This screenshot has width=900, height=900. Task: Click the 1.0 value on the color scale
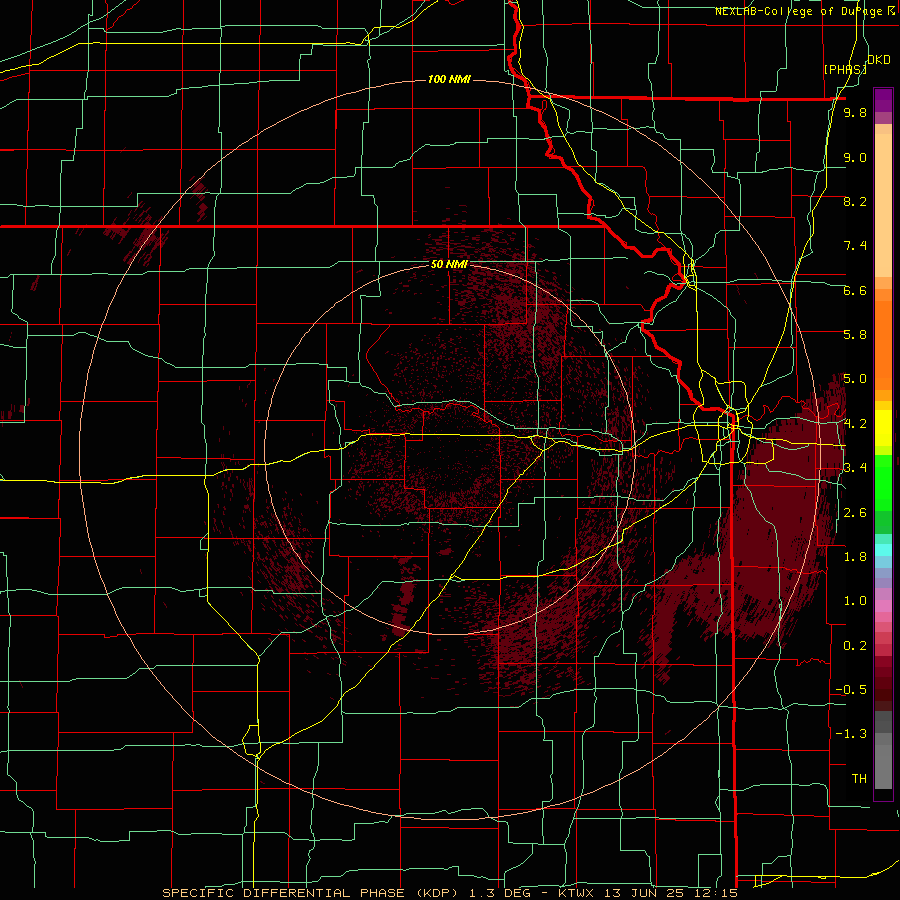(x=855, y=601)
